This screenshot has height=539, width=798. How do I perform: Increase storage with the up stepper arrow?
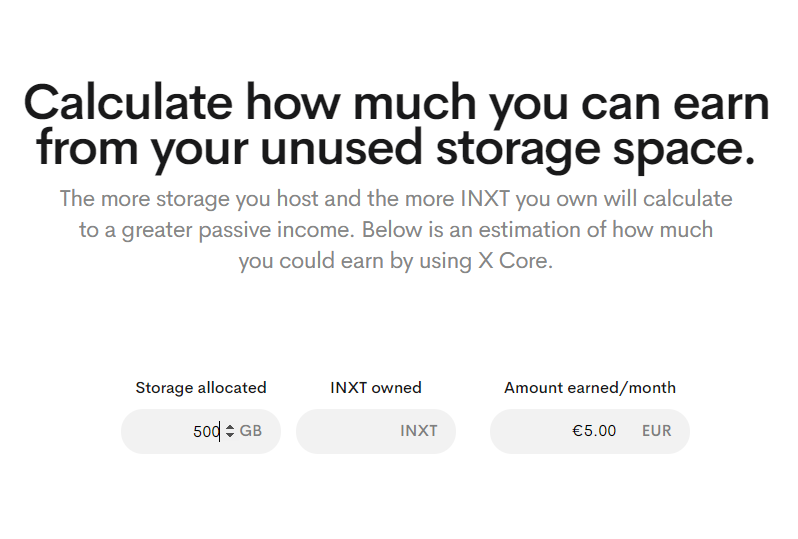coord(230,428)
